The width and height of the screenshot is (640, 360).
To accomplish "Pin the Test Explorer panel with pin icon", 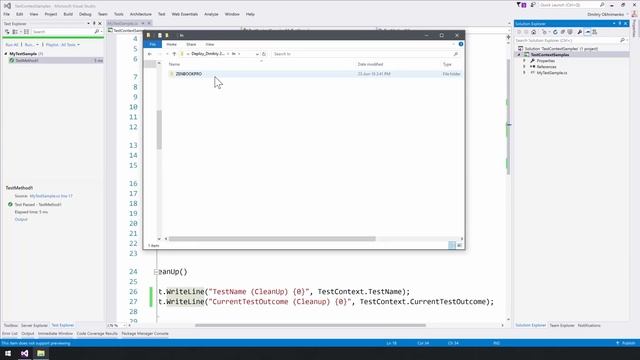I will (94, 24).
